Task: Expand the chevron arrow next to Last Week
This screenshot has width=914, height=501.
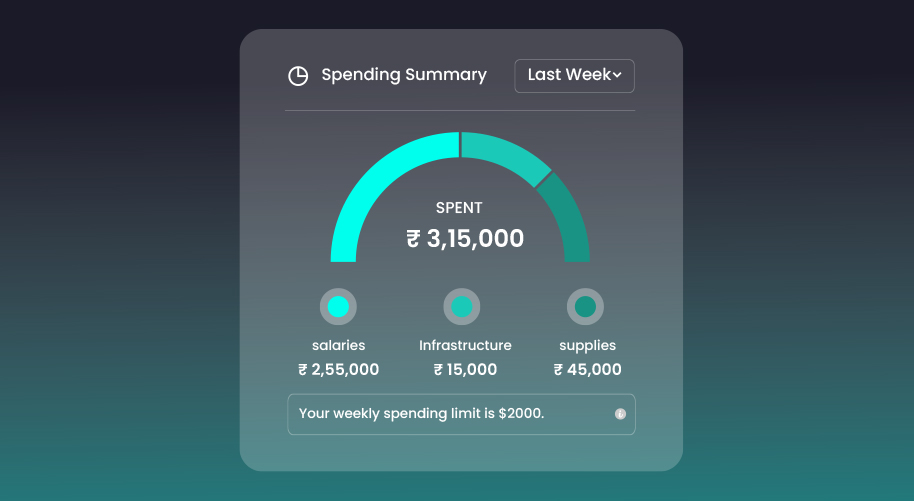Action: 617,76
